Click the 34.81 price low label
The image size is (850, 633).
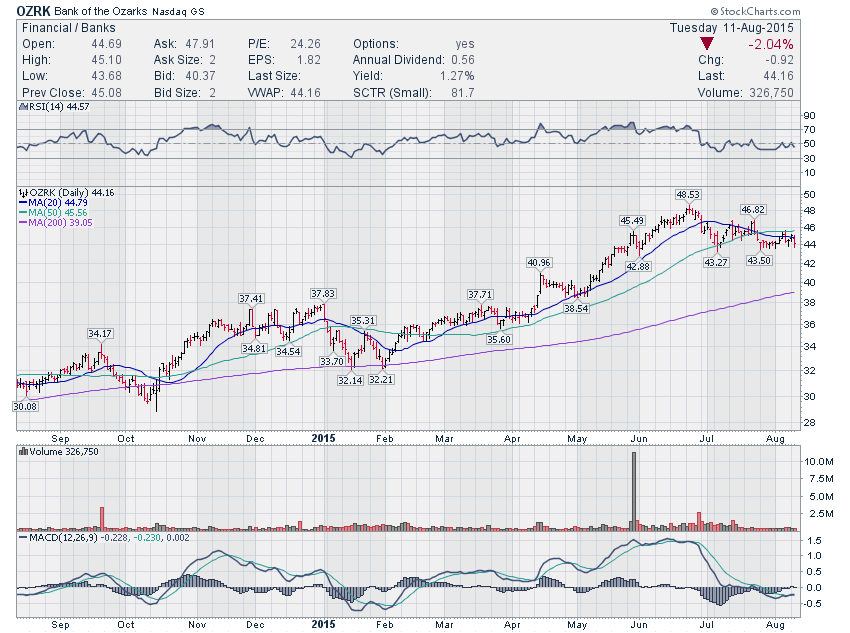tap(254, 348)
